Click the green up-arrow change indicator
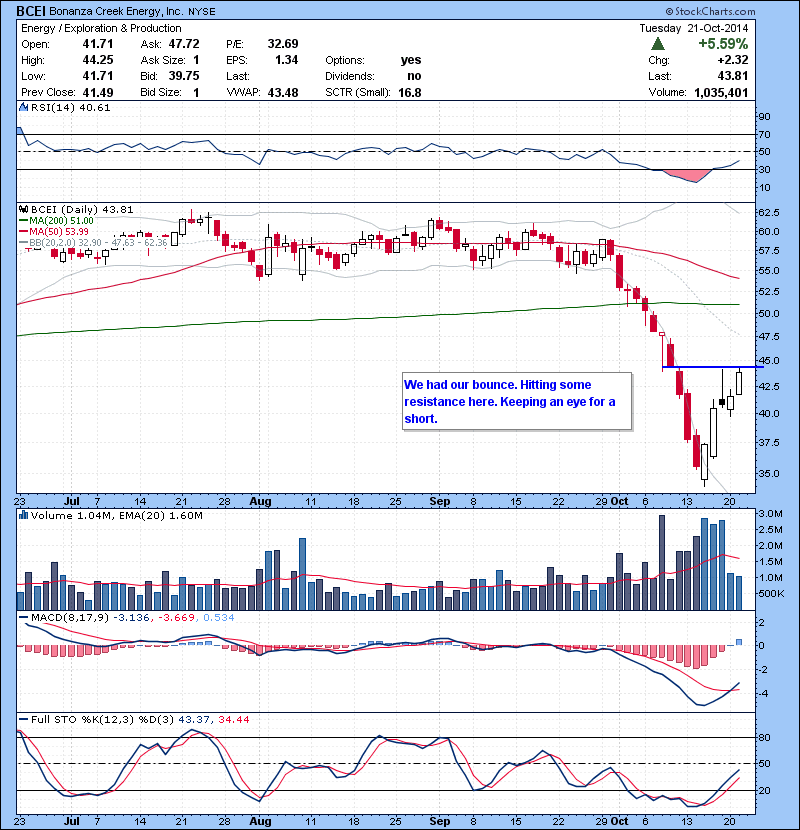This screenshot has height=830, width=800. [x=658, y=43]
